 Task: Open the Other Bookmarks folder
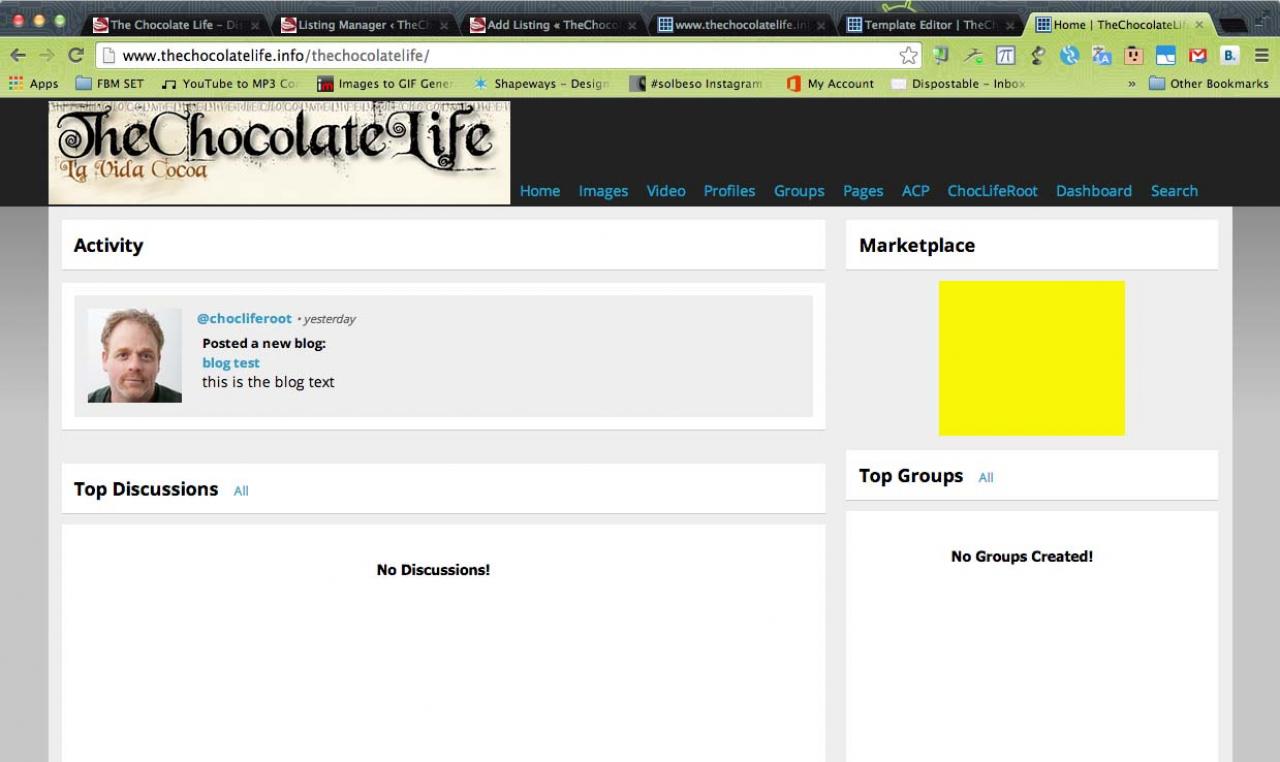[x=1208, y=84]
